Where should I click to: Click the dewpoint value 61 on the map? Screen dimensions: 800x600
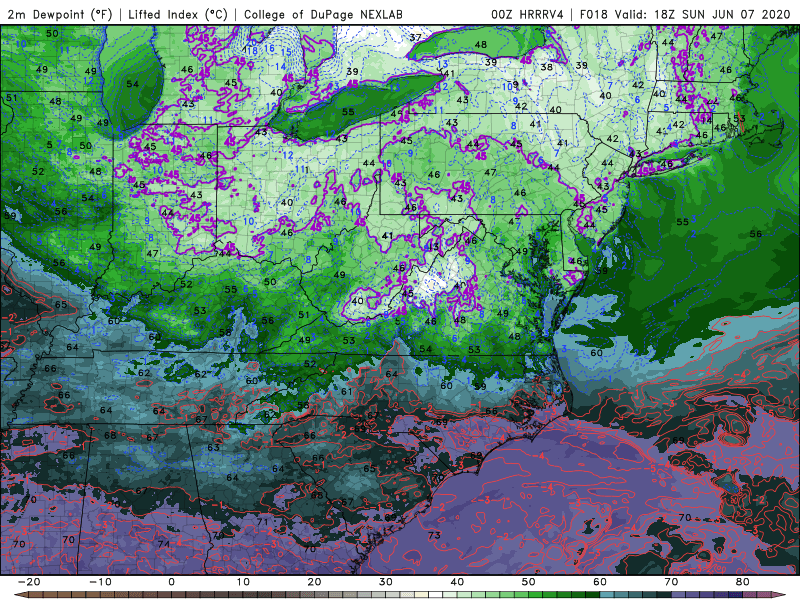[347, 392]
